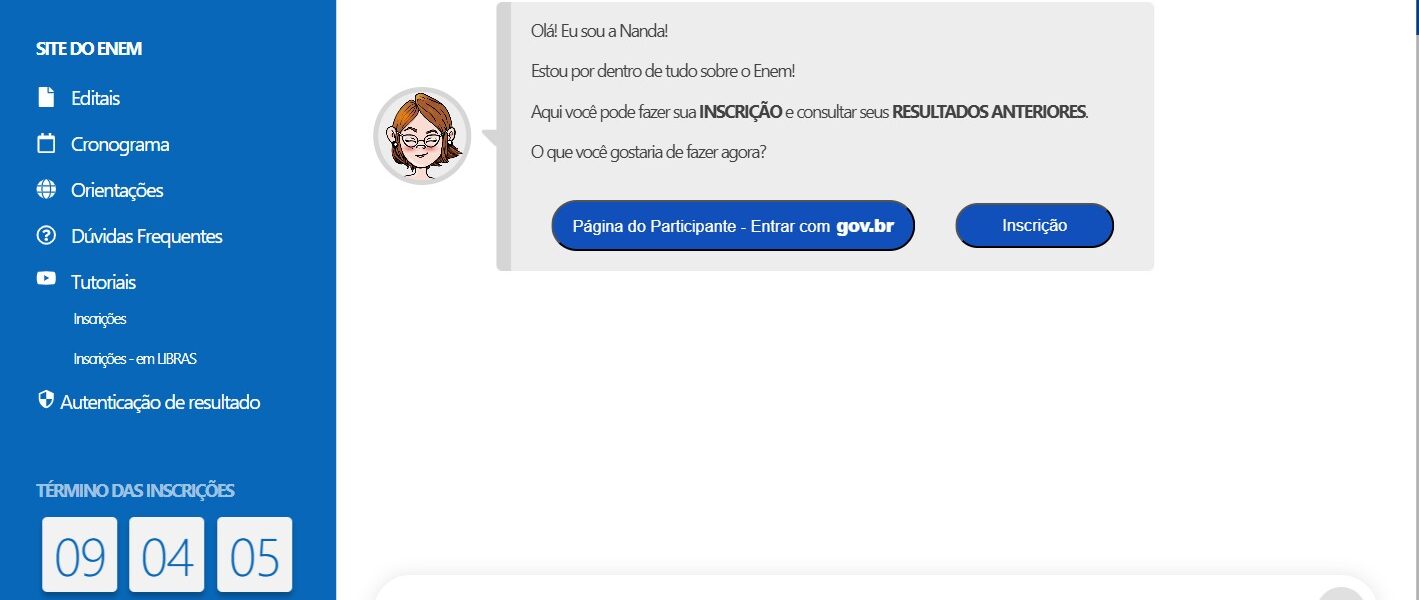This screenshot has width=1419, height=600.
Task: Open the Editais menu link
Action: [x=96, y=98]
